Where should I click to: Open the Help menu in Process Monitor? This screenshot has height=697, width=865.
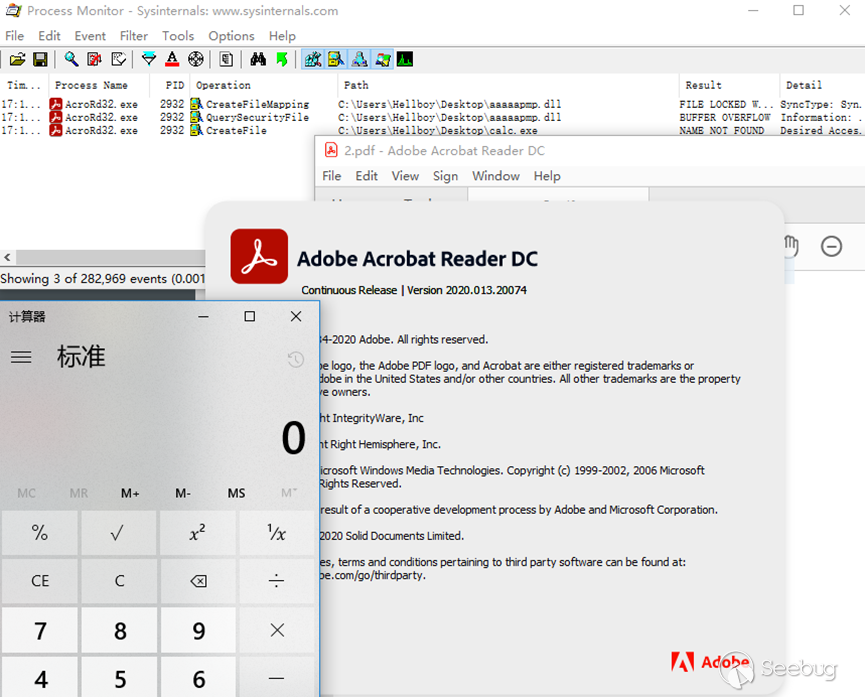[x=282, y=36]
